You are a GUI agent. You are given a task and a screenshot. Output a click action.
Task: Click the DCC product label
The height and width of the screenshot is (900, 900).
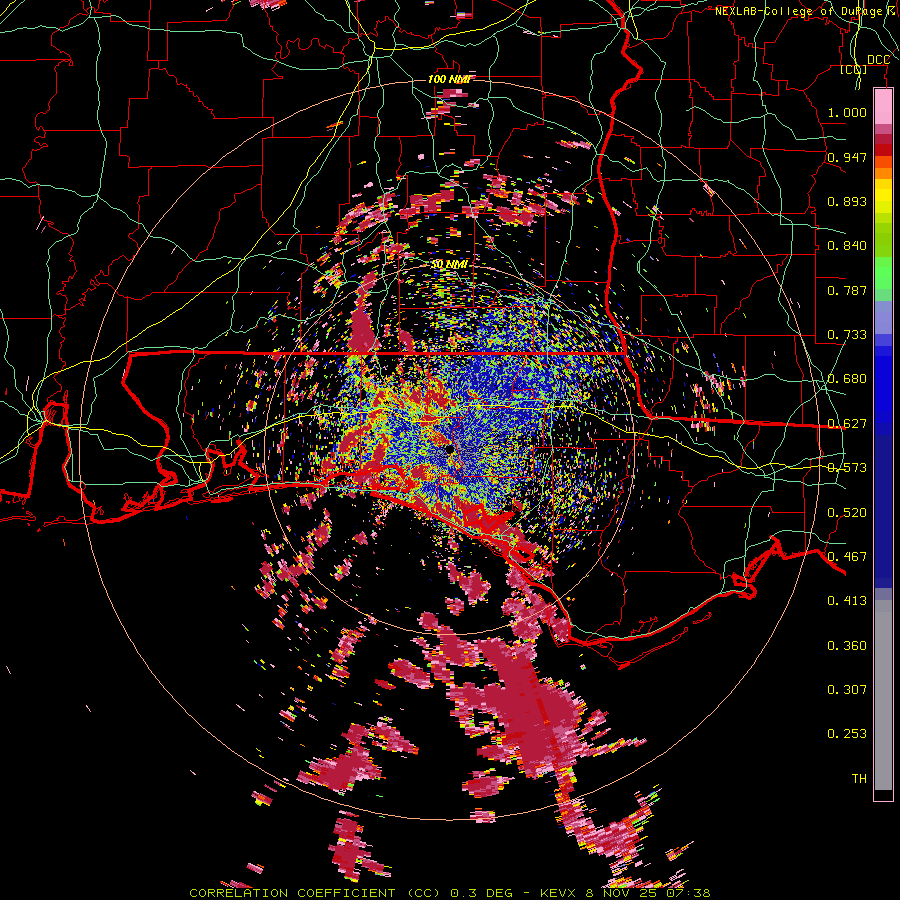(878, 60)
